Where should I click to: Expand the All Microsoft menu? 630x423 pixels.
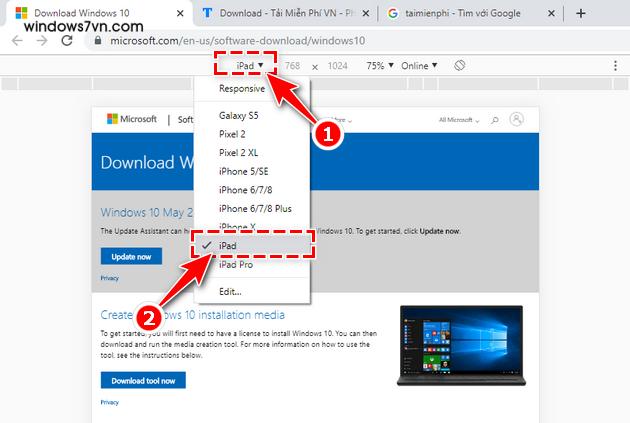(459, 120)
